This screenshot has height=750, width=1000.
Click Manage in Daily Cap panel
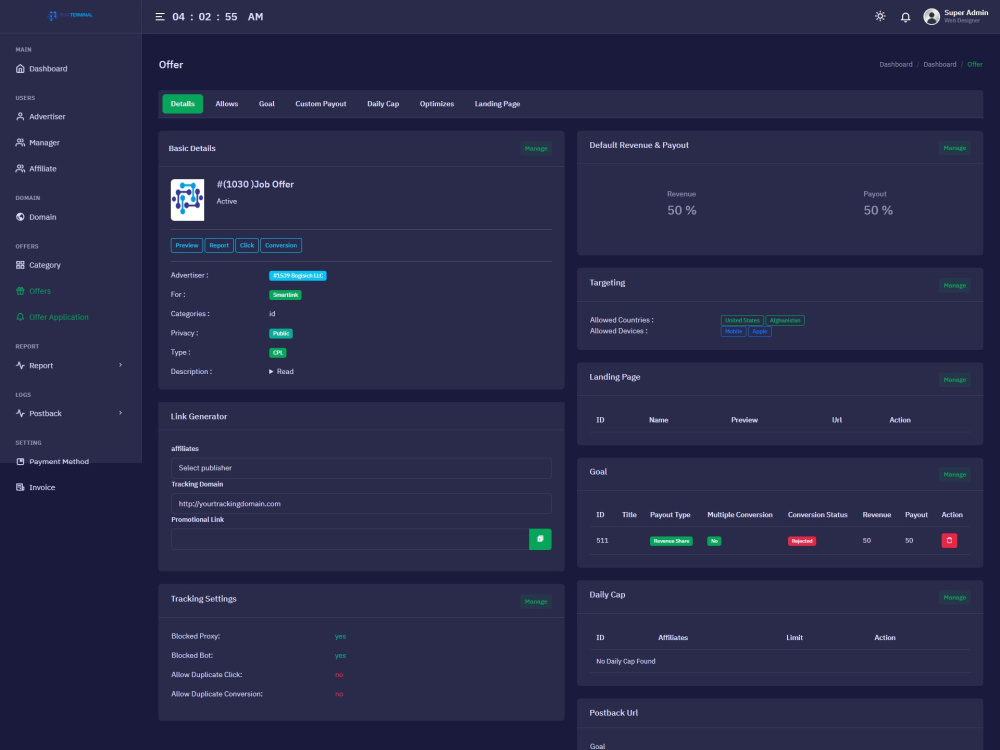click(x=955, y=598)
